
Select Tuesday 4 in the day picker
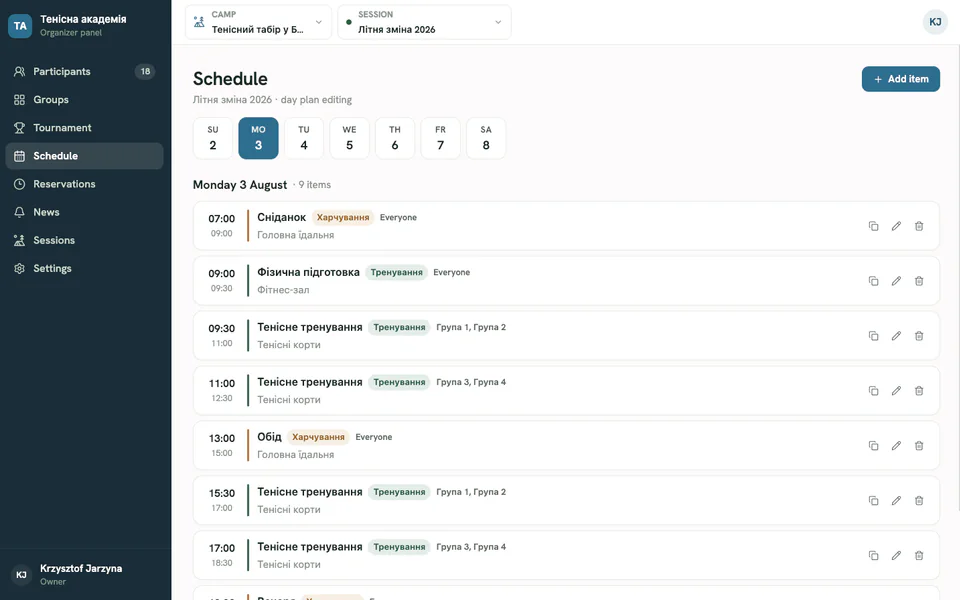point(304,138)
